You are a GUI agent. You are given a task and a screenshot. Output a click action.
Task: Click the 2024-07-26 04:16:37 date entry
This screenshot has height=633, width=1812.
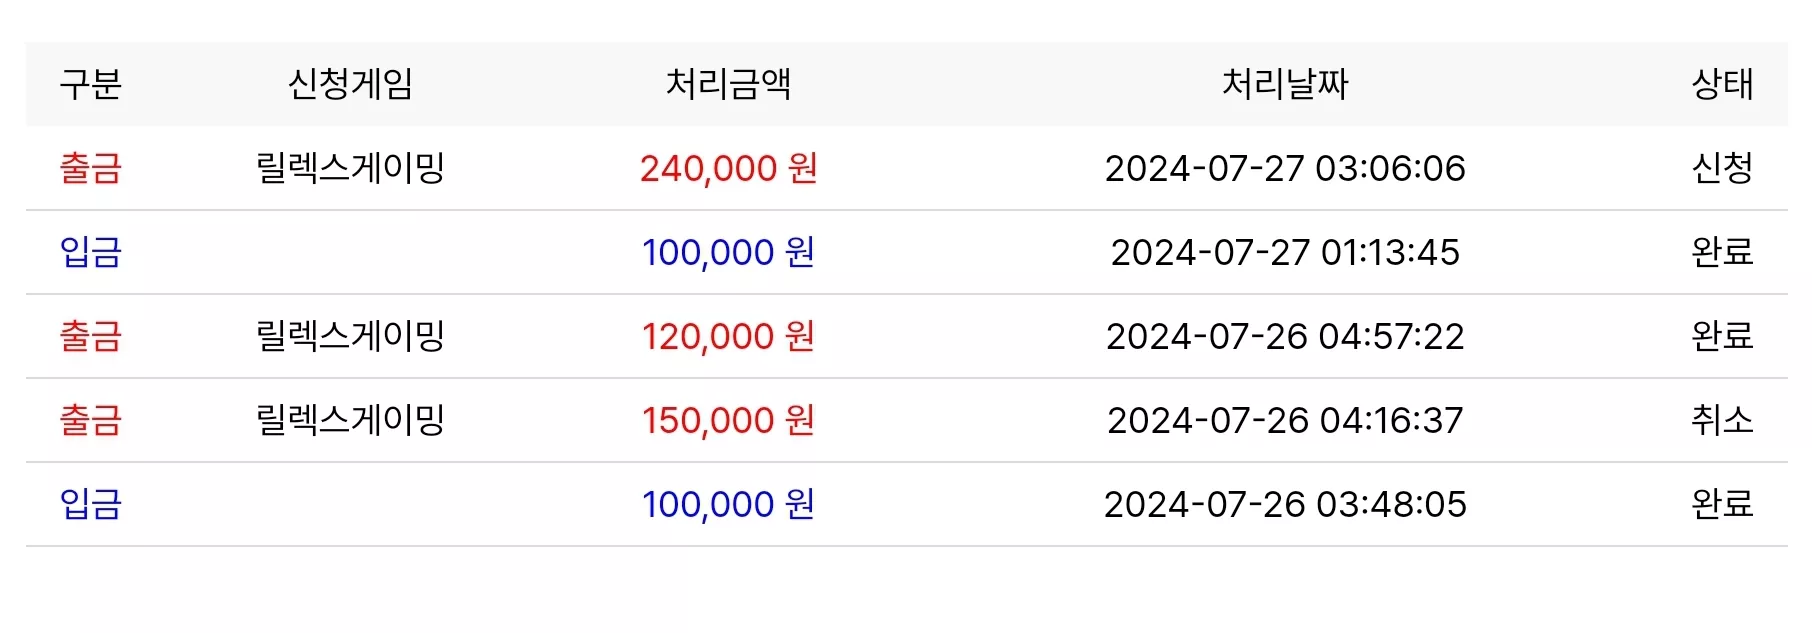coord(1285,420)
